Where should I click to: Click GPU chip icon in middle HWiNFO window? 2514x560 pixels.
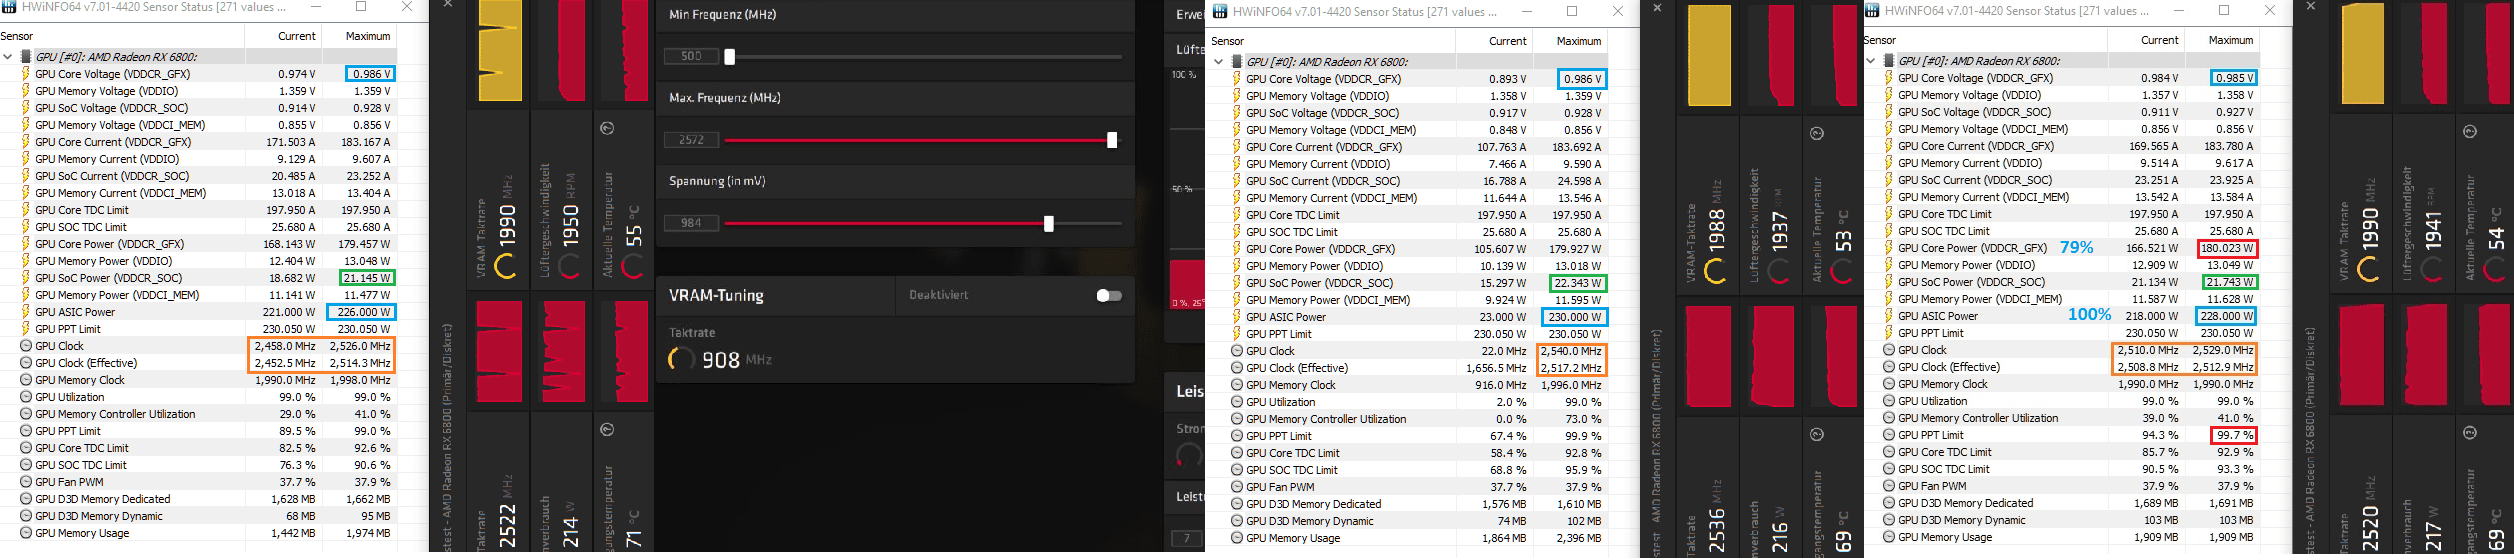pyautogui.click(x=1237, y=62)
